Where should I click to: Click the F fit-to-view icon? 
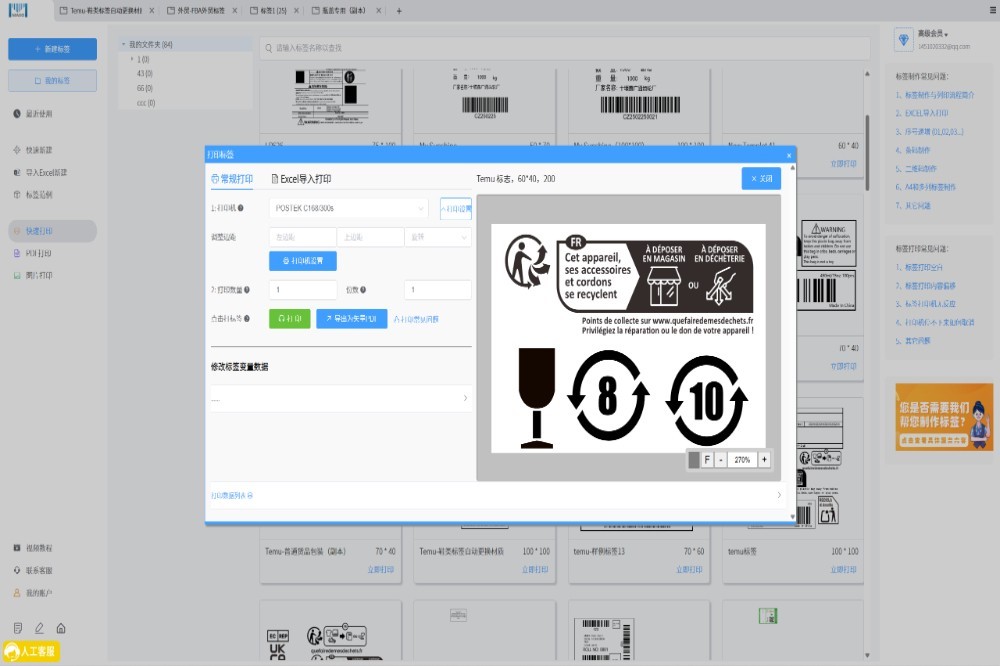[x=707, y=460]
